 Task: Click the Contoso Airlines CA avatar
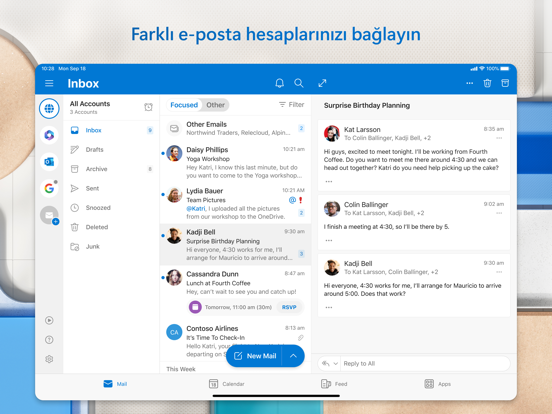[x=174, y=332]
